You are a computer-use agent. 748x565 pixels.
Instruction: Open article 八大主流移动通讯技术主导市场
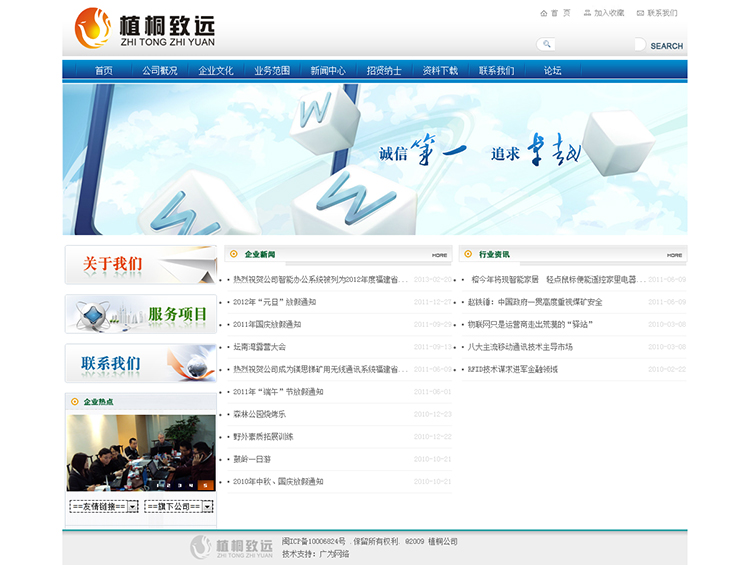(520, 347)
